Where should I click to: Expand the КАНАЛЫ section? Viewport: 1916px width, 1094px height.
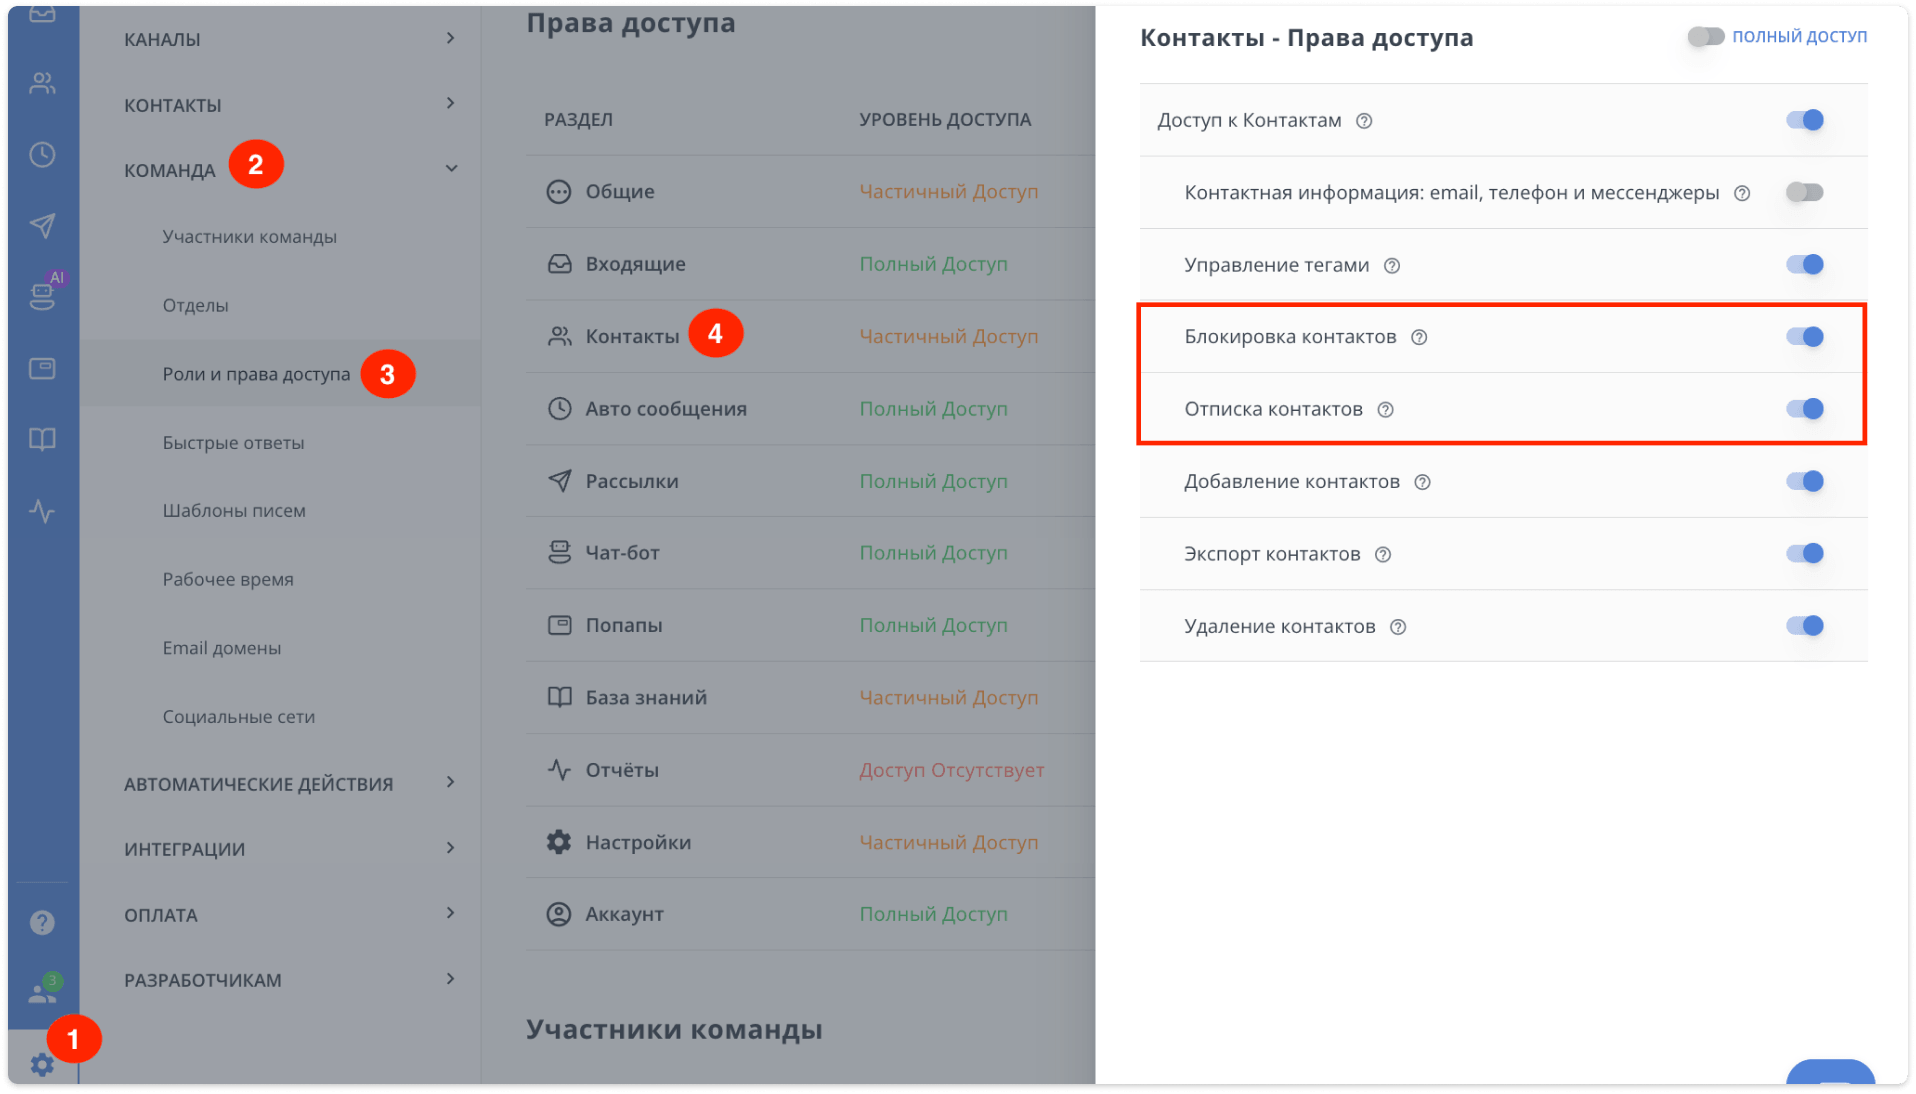coord(452,39)
